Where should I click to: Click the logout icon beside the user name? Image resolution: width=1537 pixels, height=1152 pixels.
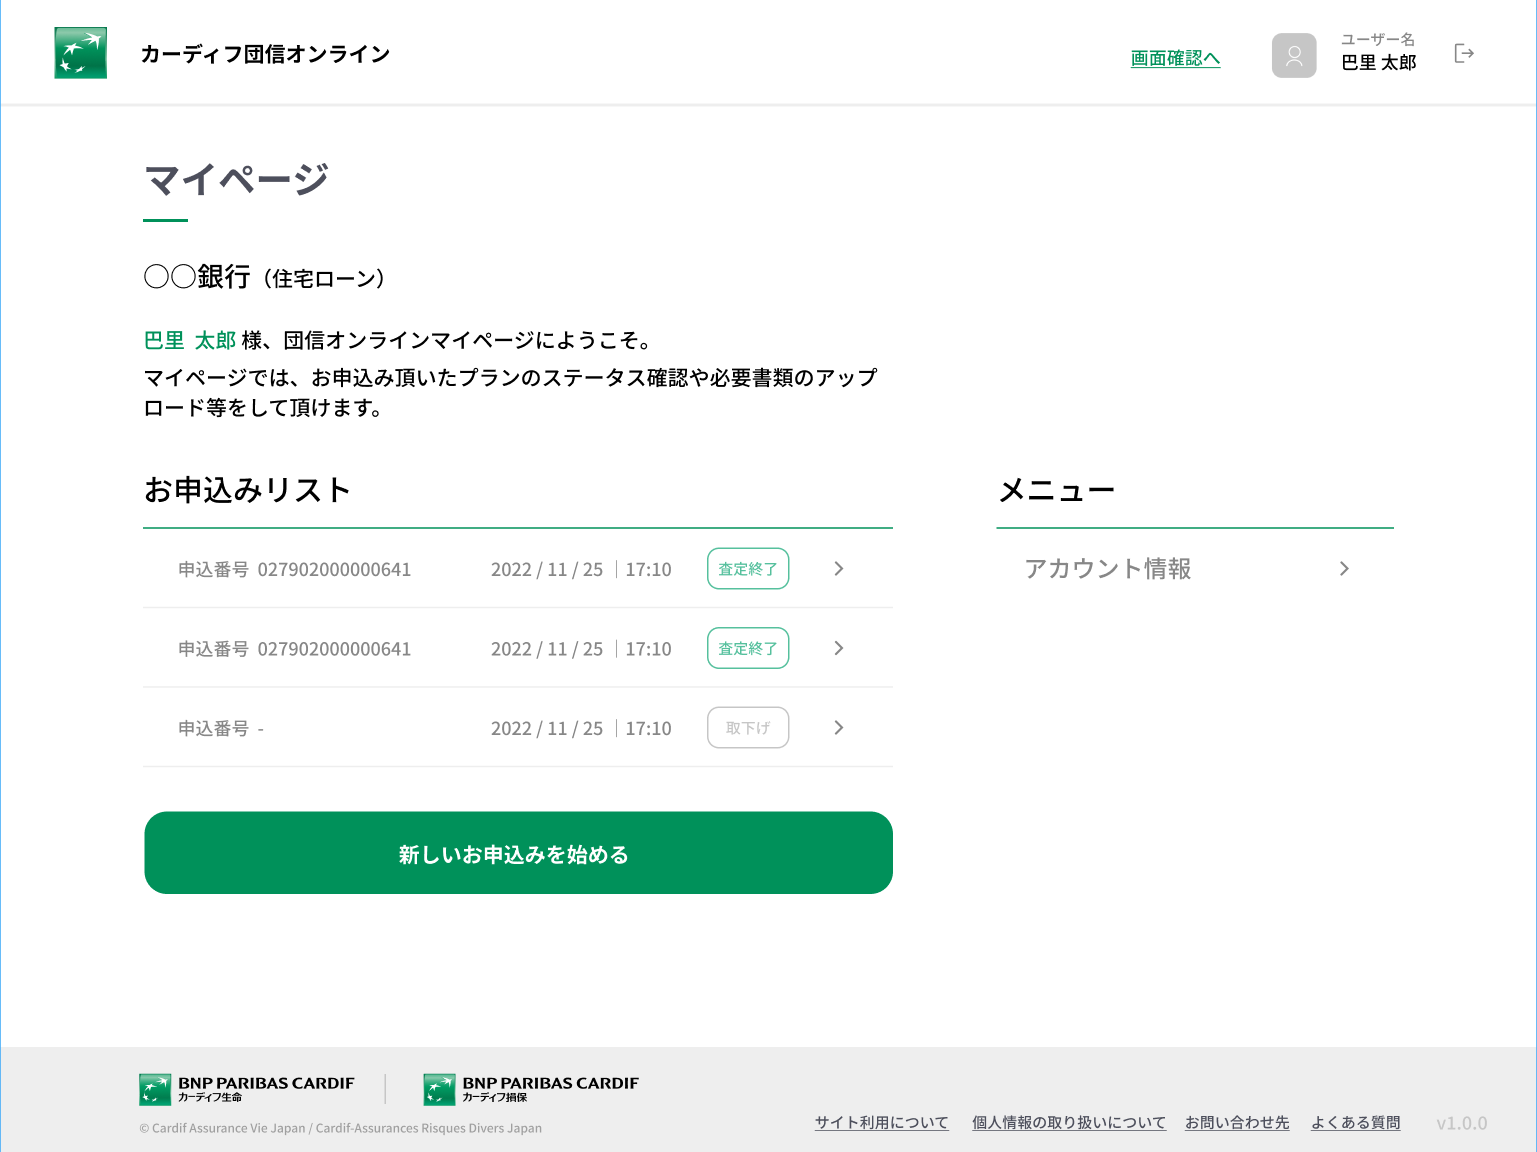1464,53
